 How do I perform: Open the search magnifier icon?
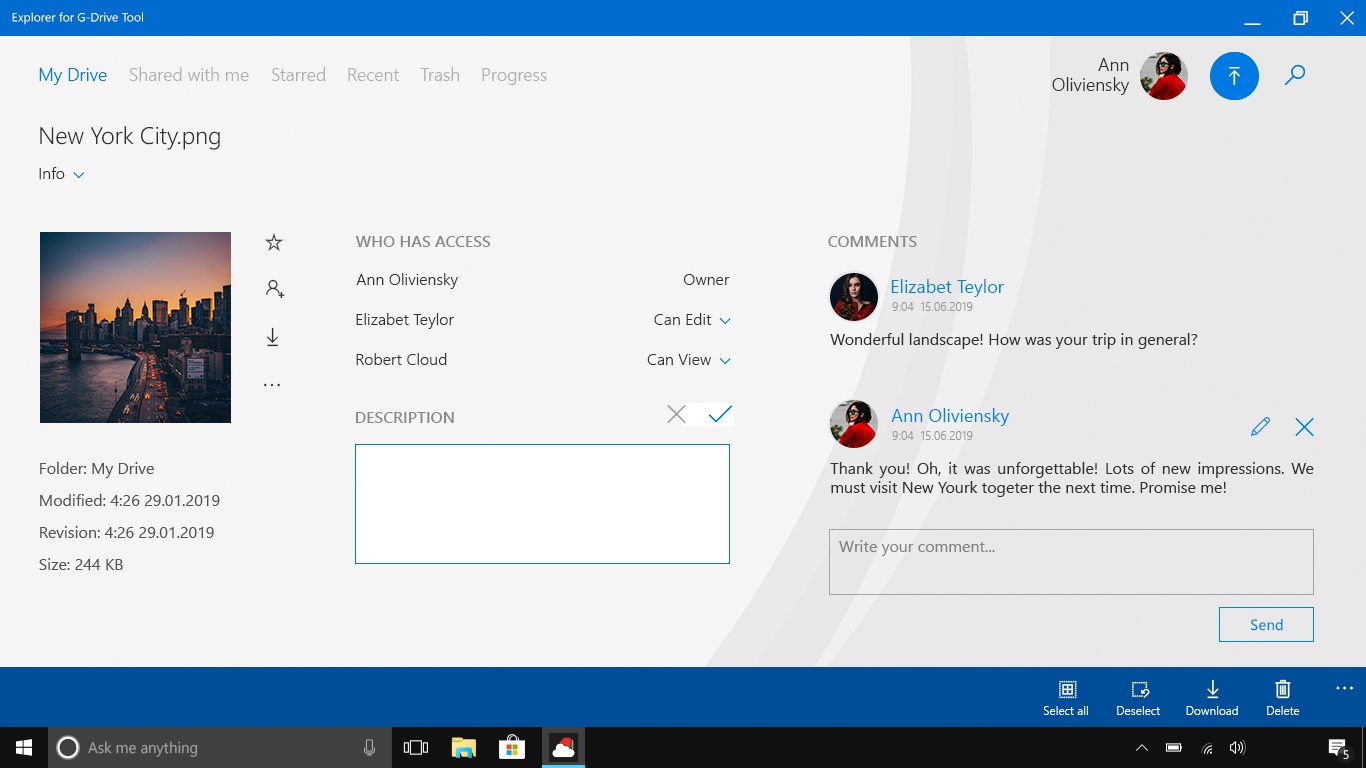coord(1295,75)
